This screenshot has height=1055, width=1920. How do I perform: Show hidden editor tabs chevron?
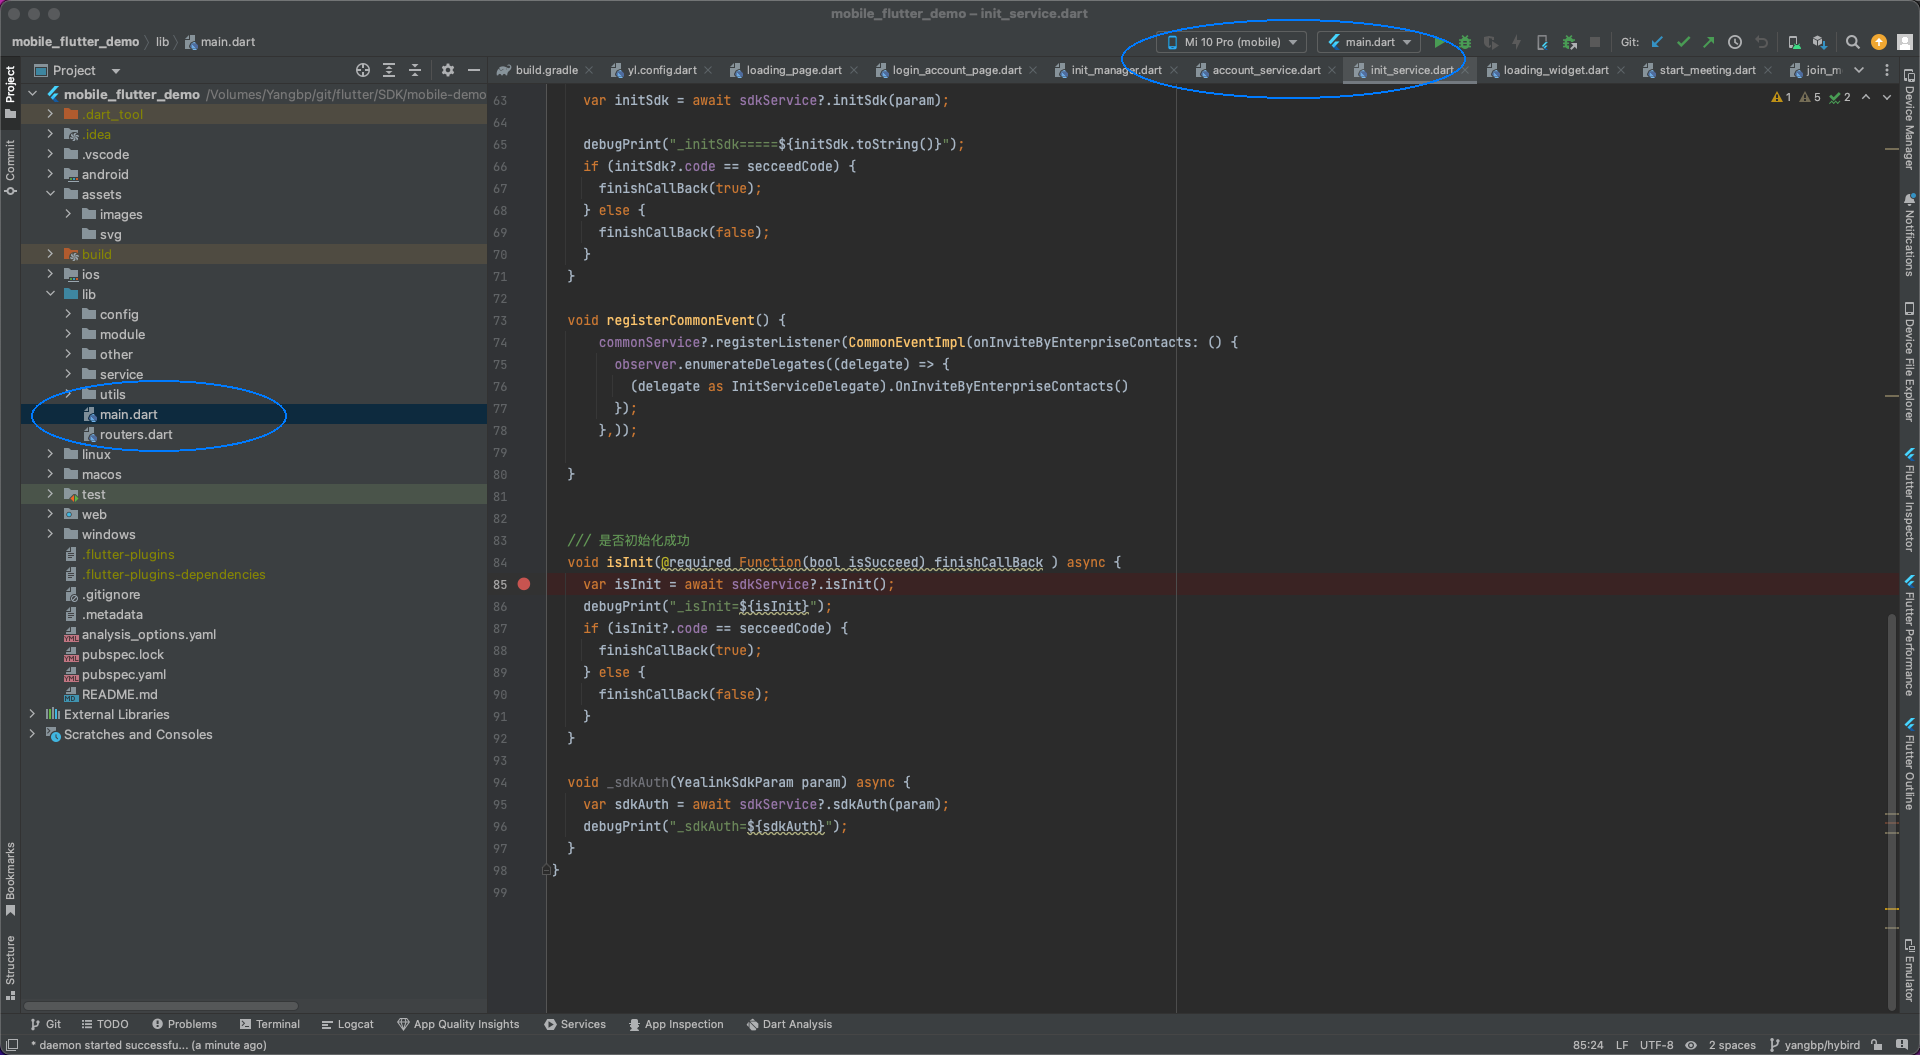(1859, 70)
